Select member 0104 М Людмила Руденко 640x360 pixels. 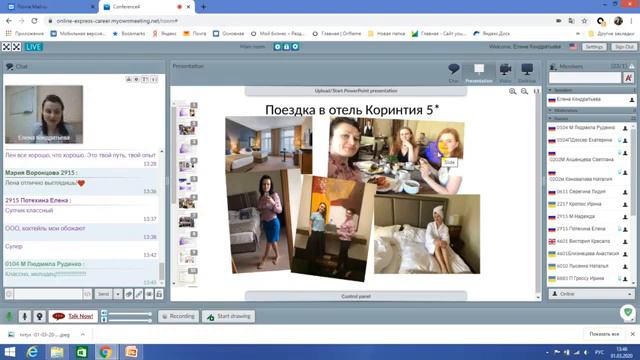pos(589,128)
